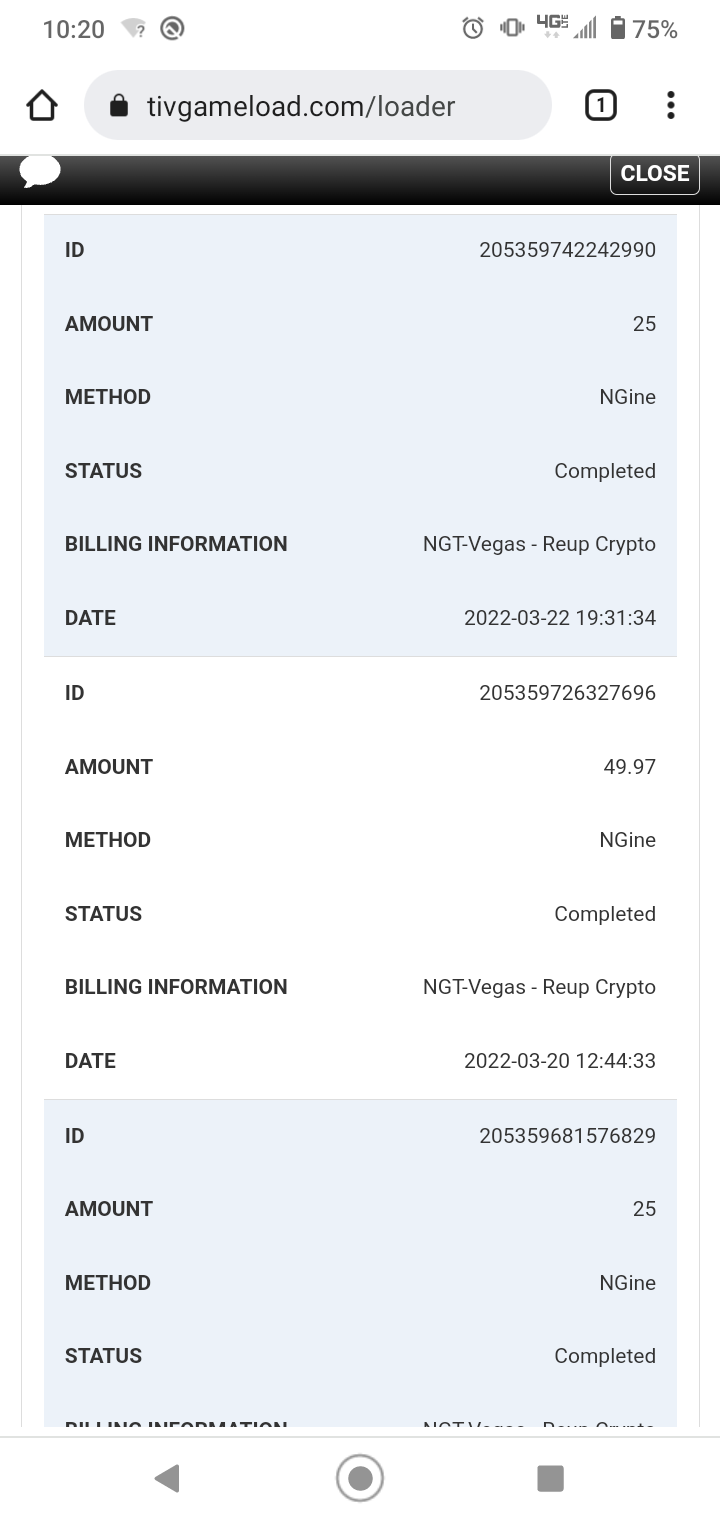The width and height of the screenshot is (720, 1520).
Task: Tap the first Completed status value
Action: [604, 471]
